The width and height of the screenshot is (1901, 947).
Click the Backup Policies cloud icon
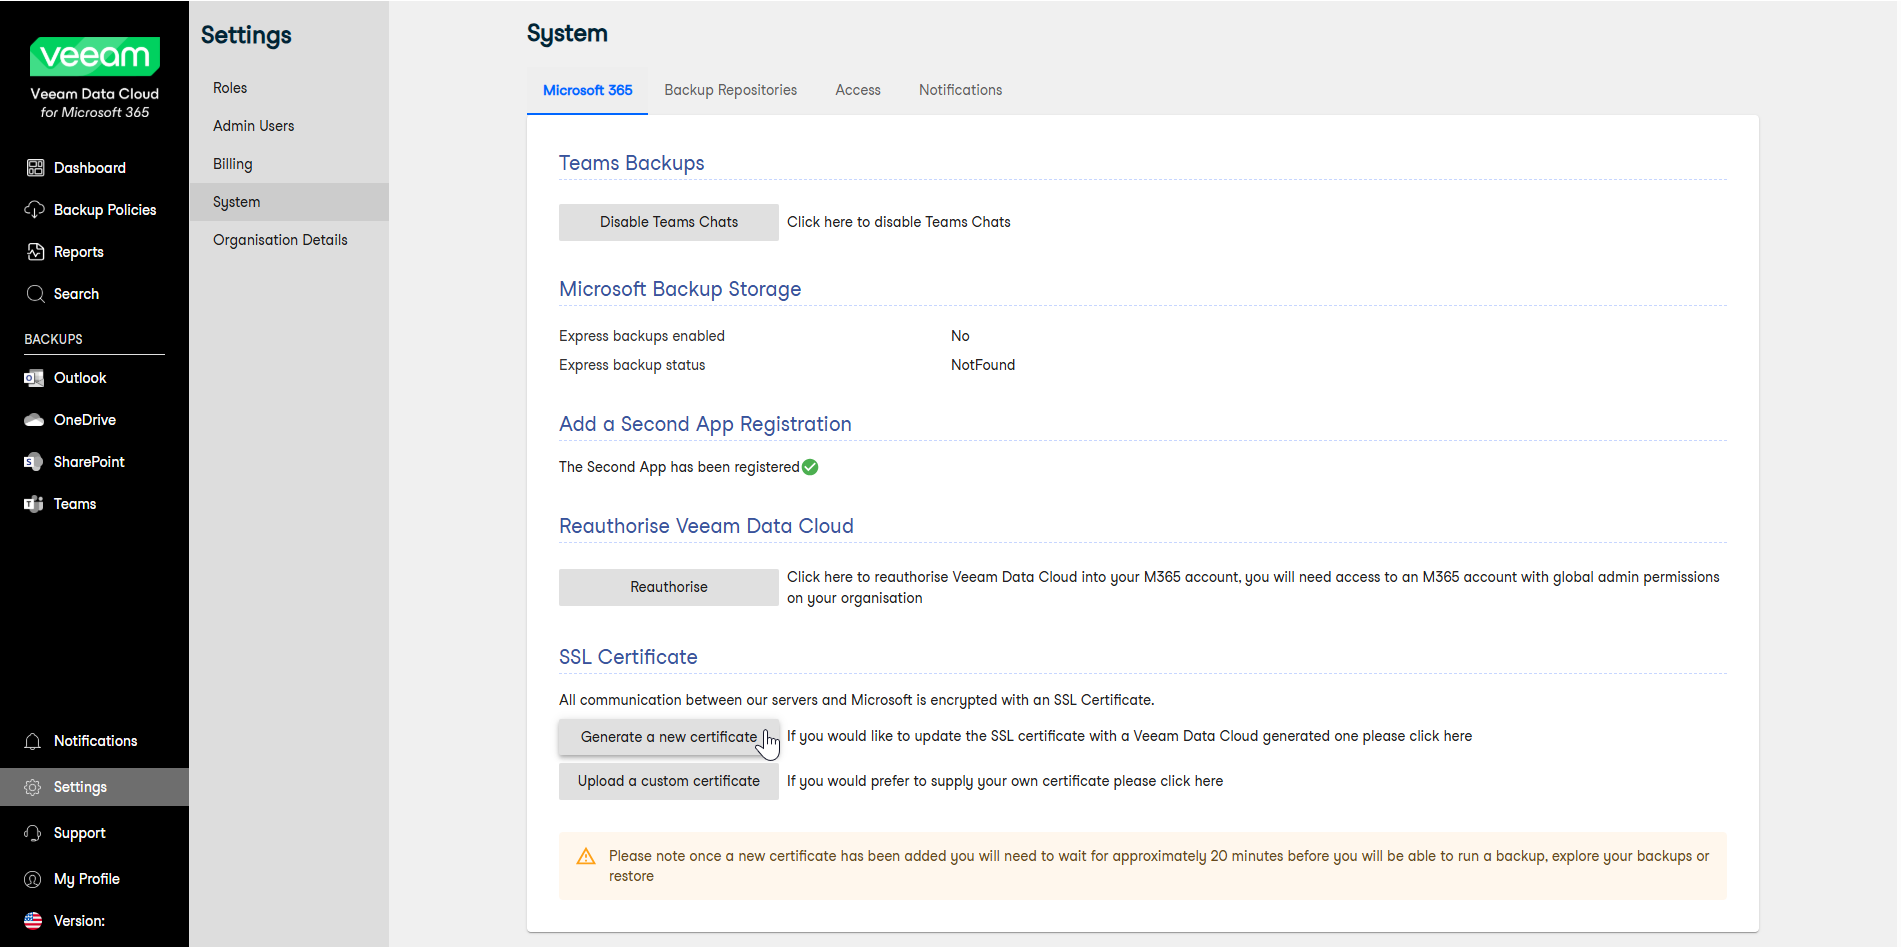[35, 210]
